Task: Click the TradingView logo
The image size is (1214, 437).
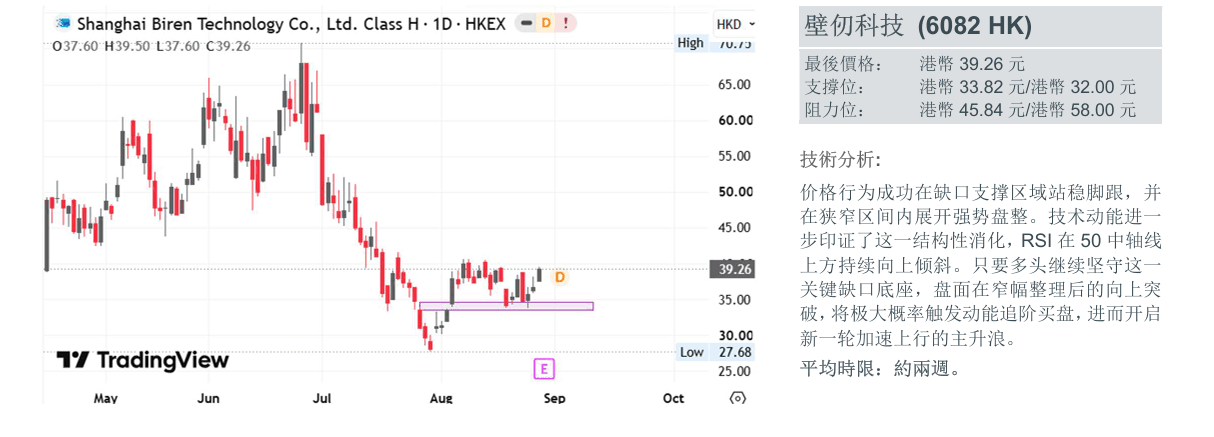Action: point(142,361)
